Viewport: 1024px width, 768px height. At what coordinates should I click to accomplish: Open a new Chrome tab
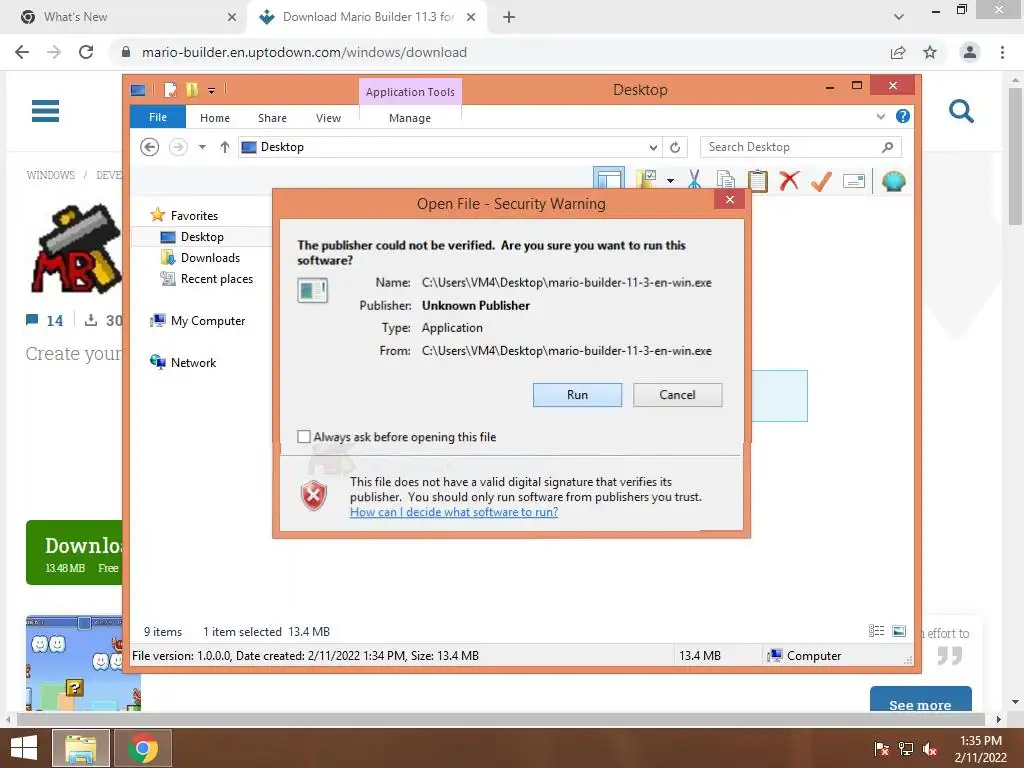pyautogui.click(x=509, y=17)
